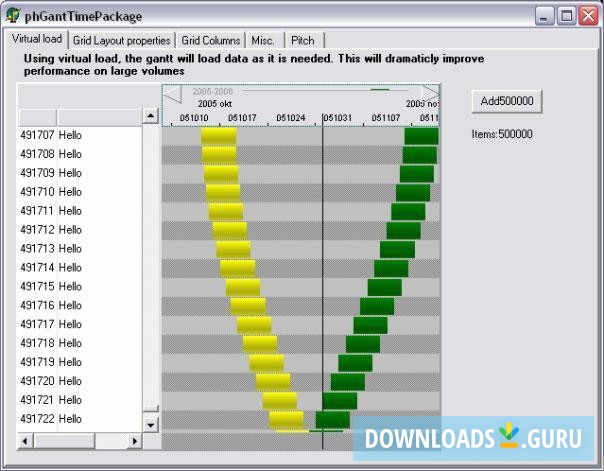Viewport: 604px width, 471px height.
Task: Click the grid vertical scroll up arrow
Action: [151, 116]
